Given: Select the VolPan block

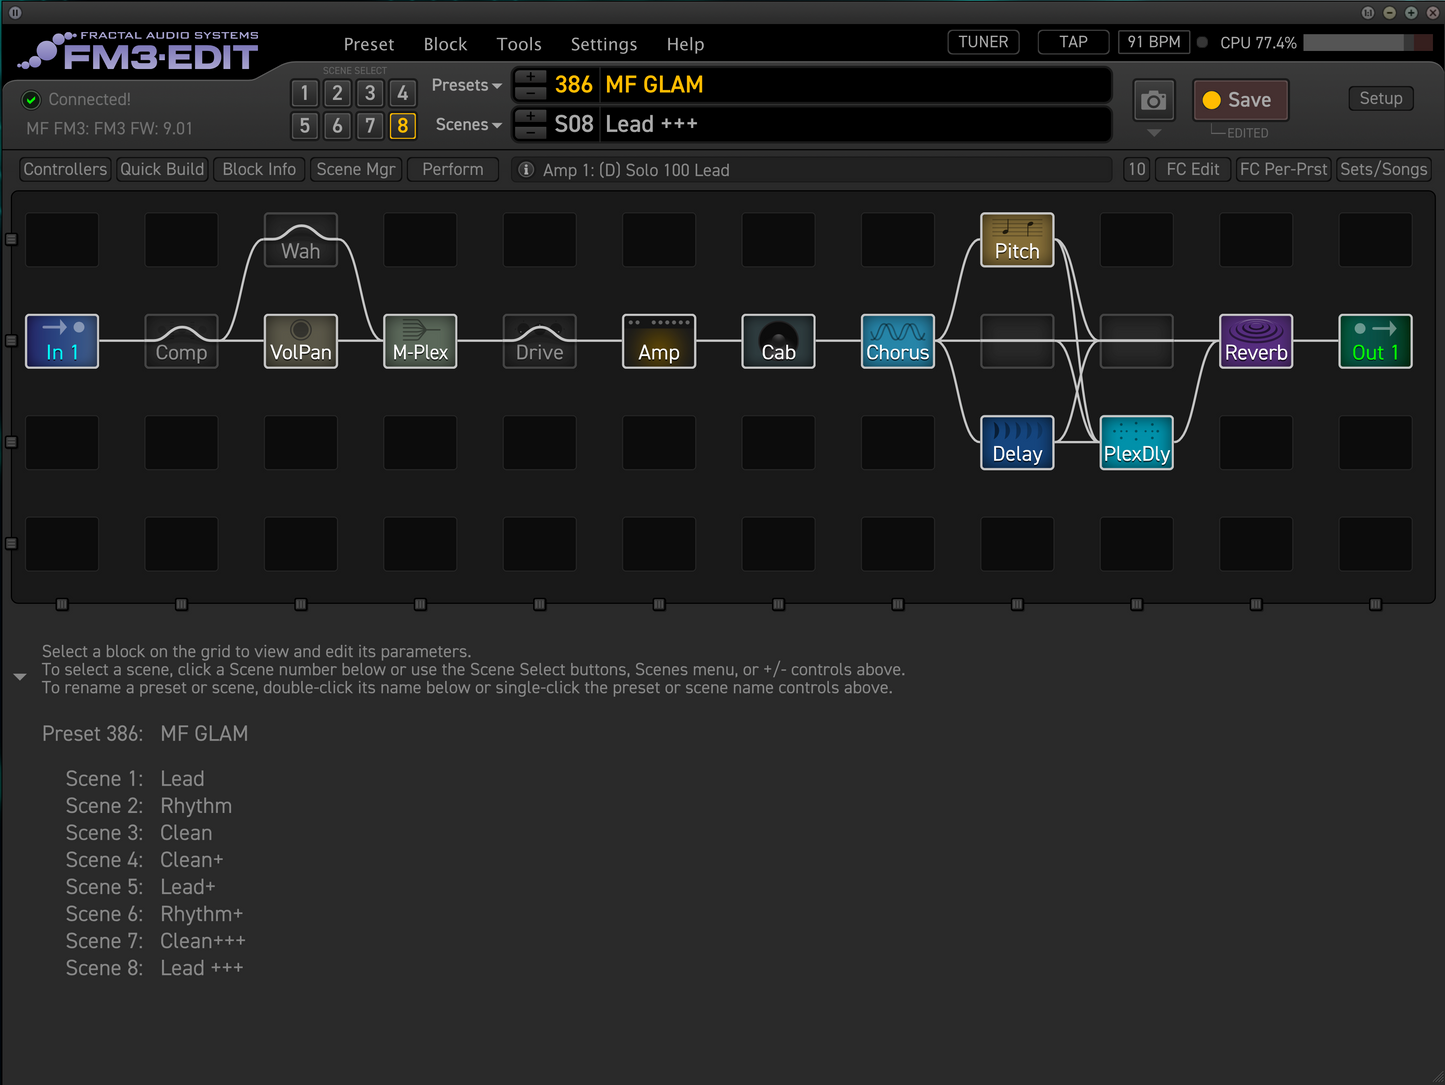Looking at the screenshot, I should [x=301, y=341].
